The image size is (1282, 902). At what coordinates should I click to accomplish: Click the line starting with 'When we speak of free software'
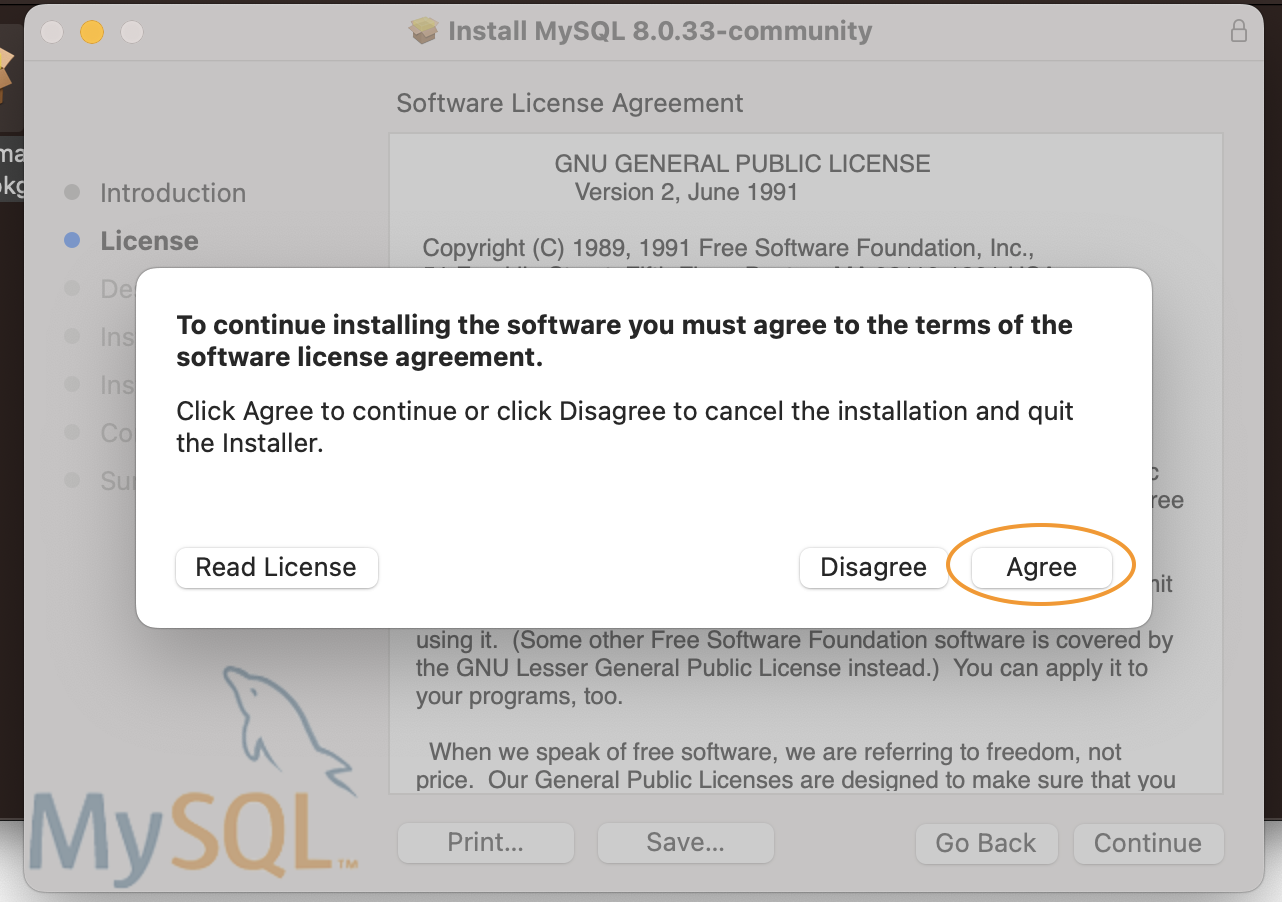(x=776, y=752)
